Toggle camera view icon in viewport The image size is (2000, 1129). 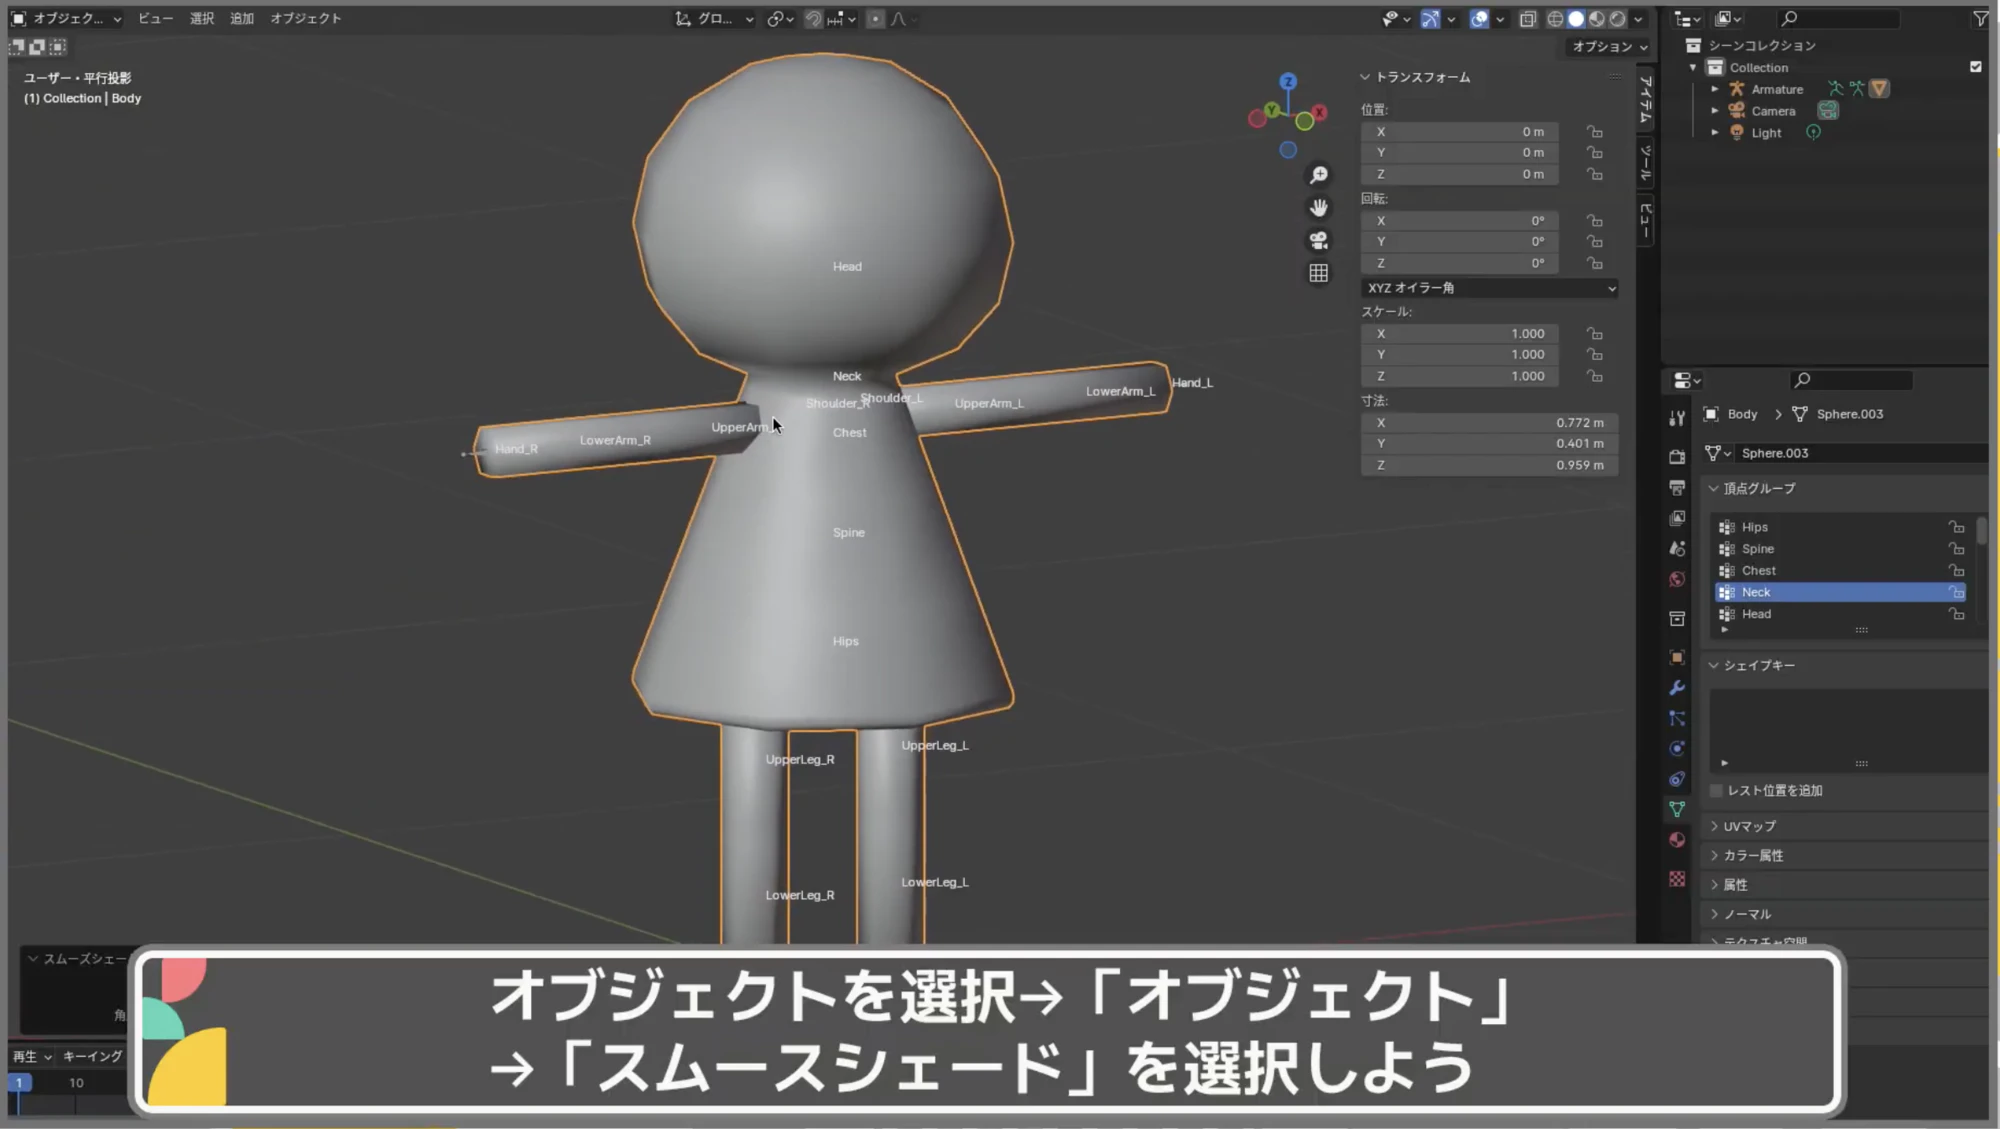click(x=1319, y=241)
